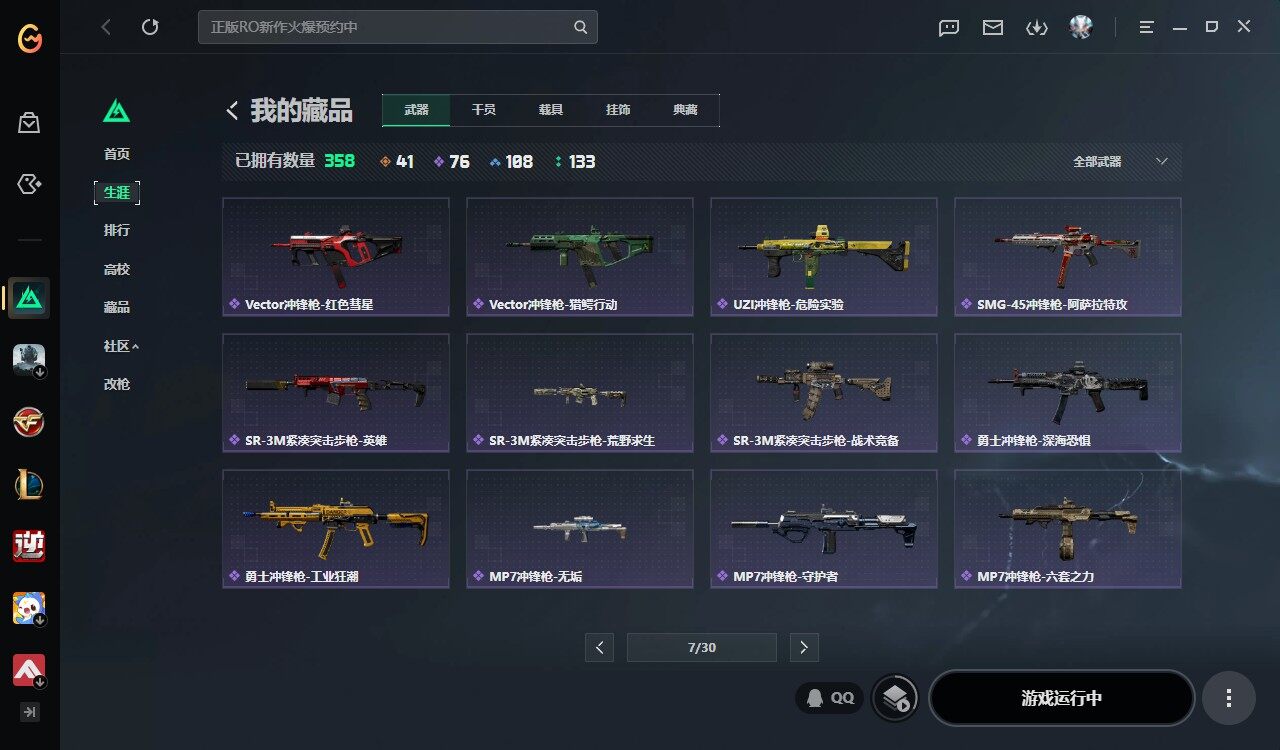1280x750 pixels.
Task: Open the CrossFire game sidebar icon
Action: pyautogui.click(x=29, y=421)
